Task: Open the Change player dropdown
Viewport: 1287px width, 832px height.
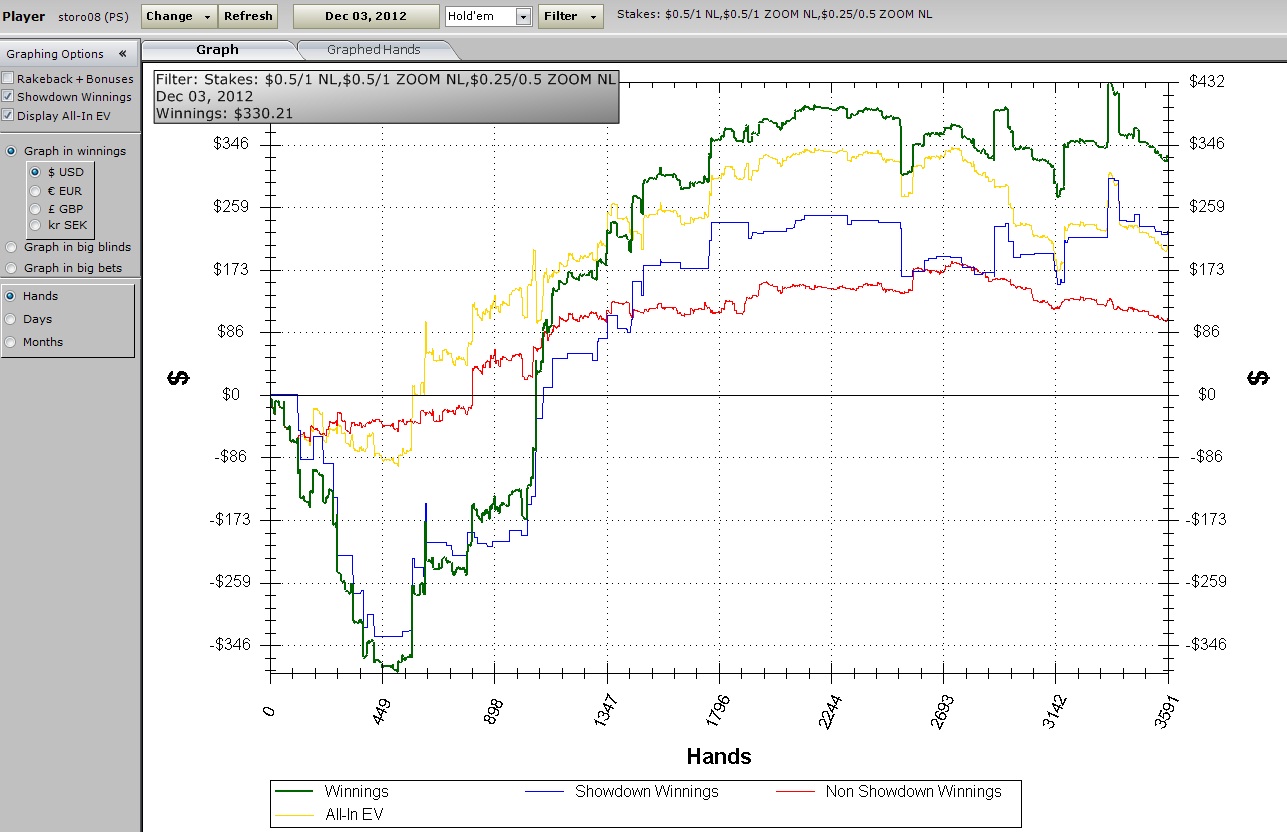Action: click(x=179, y=16)
